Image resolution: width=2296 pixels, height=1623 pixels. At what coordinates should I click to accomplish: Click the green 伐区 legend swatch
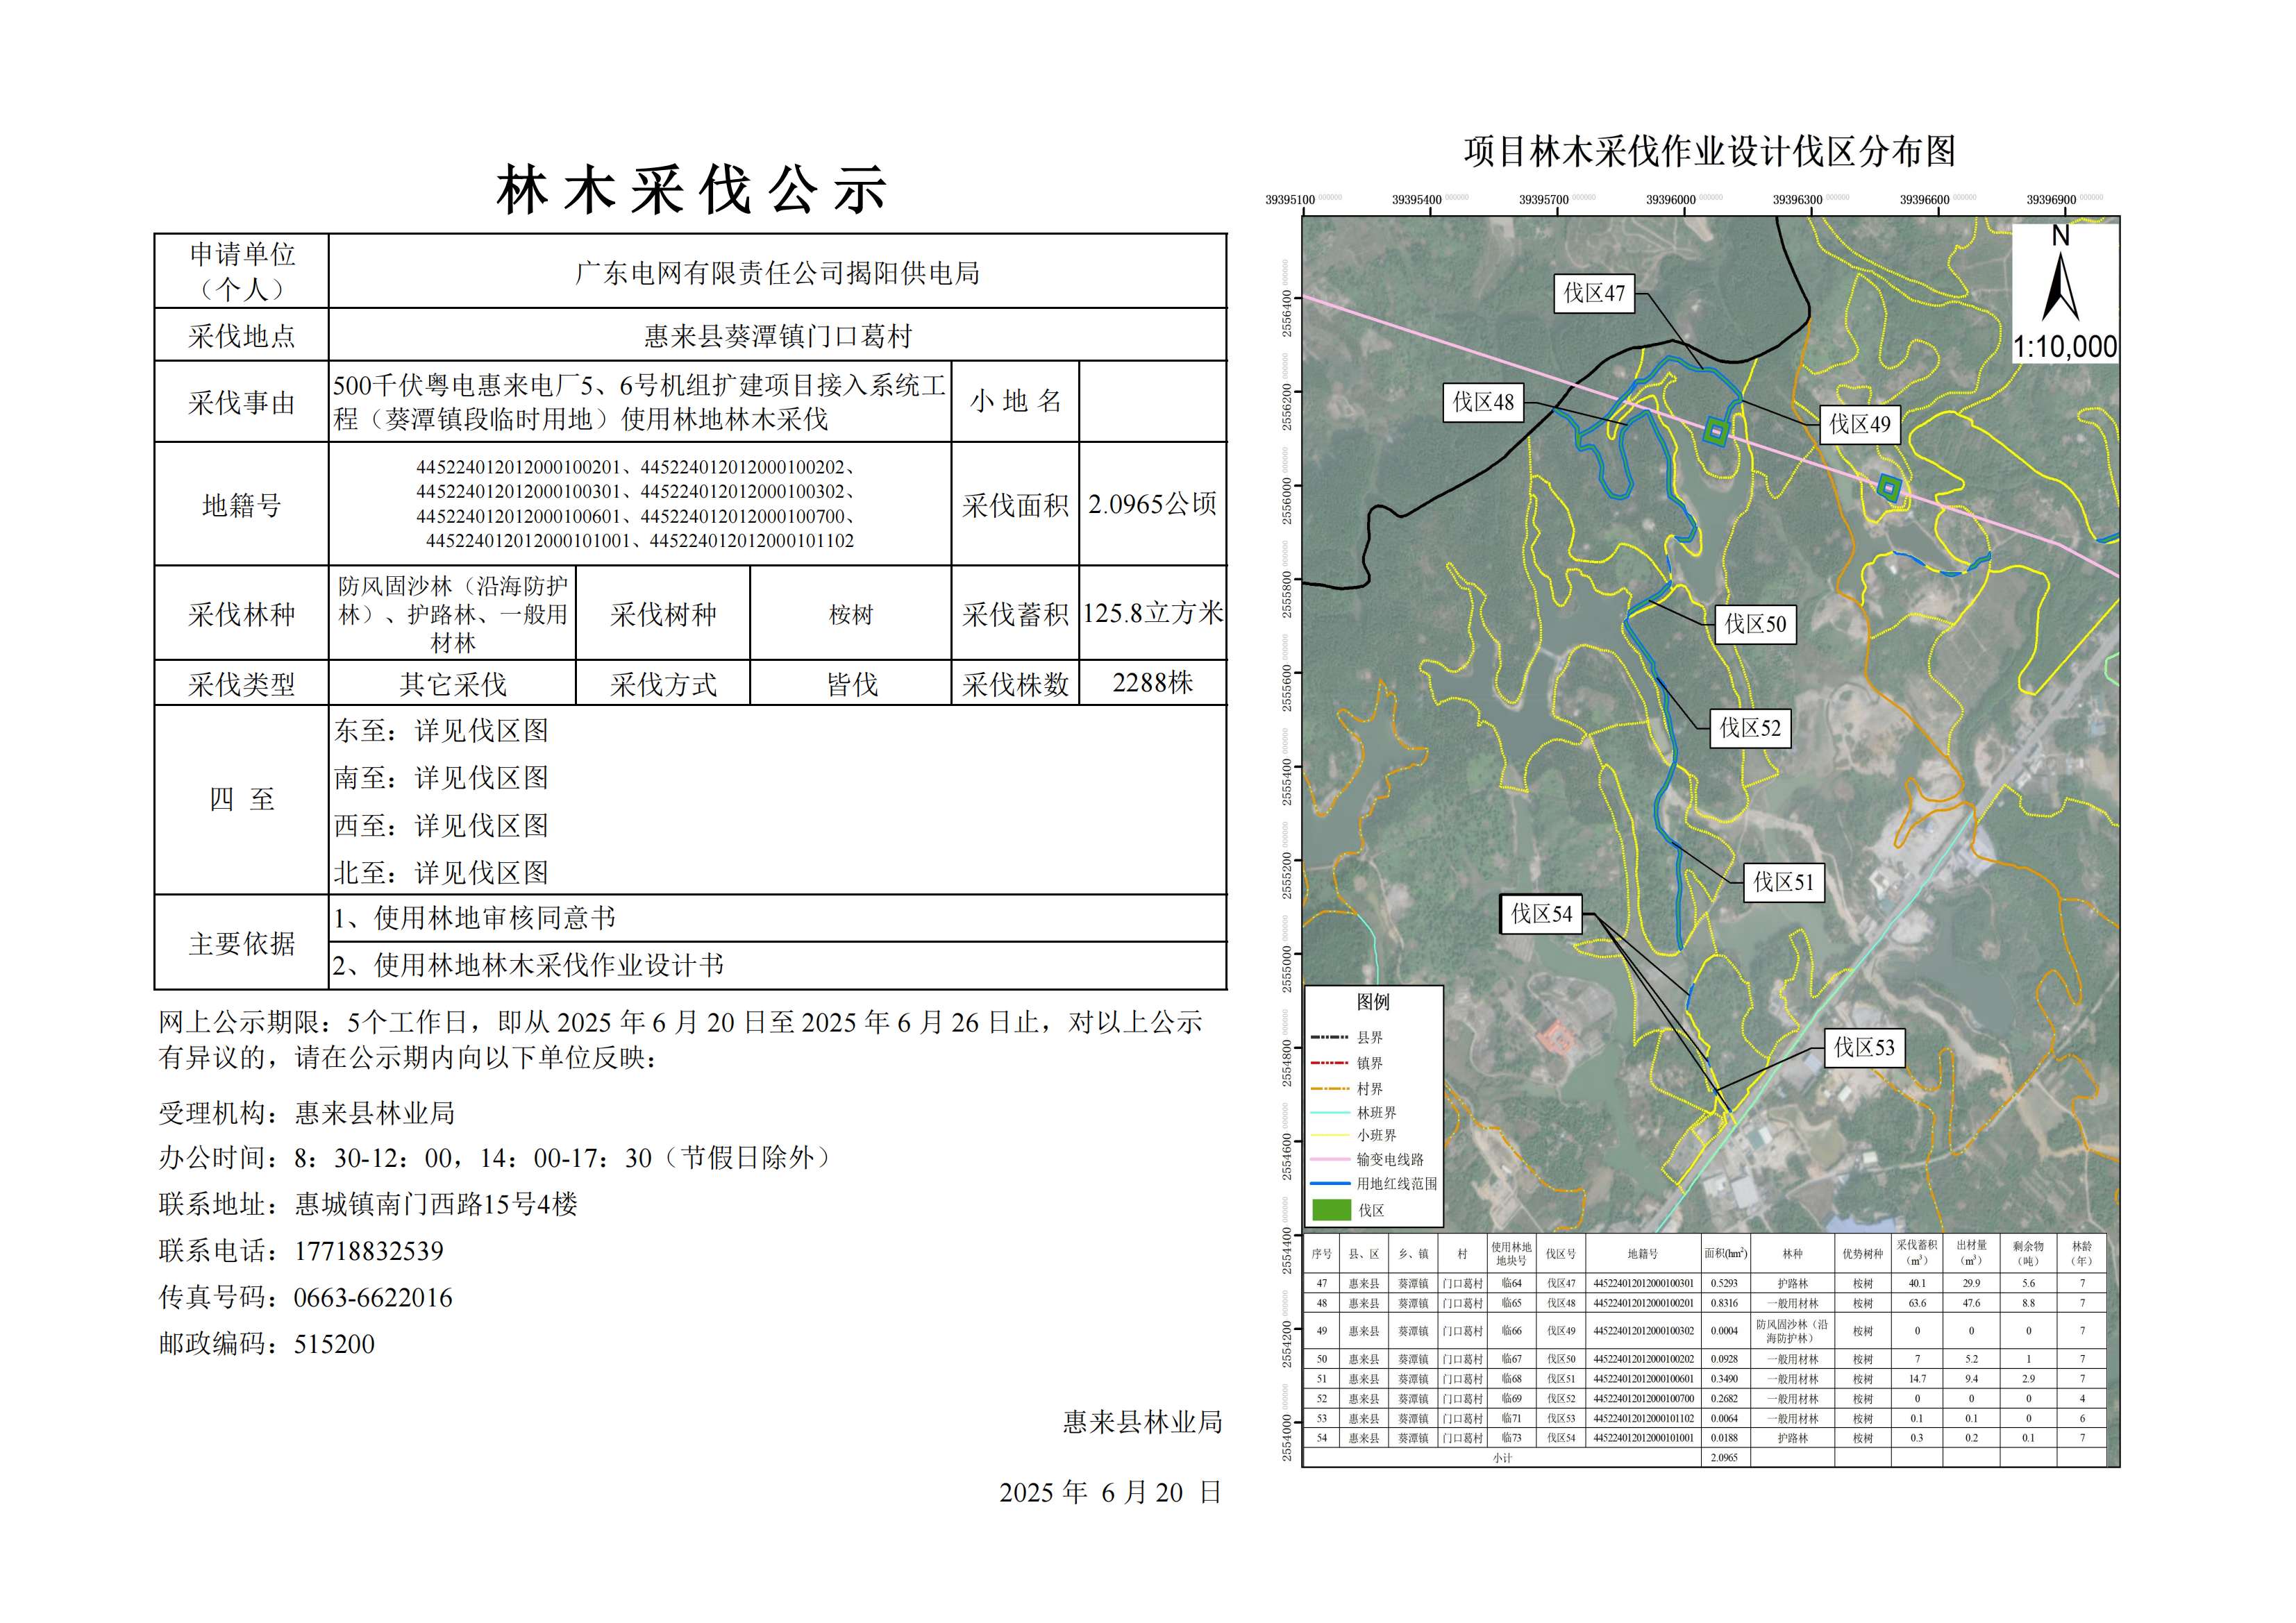[x=1331, y=1210]
